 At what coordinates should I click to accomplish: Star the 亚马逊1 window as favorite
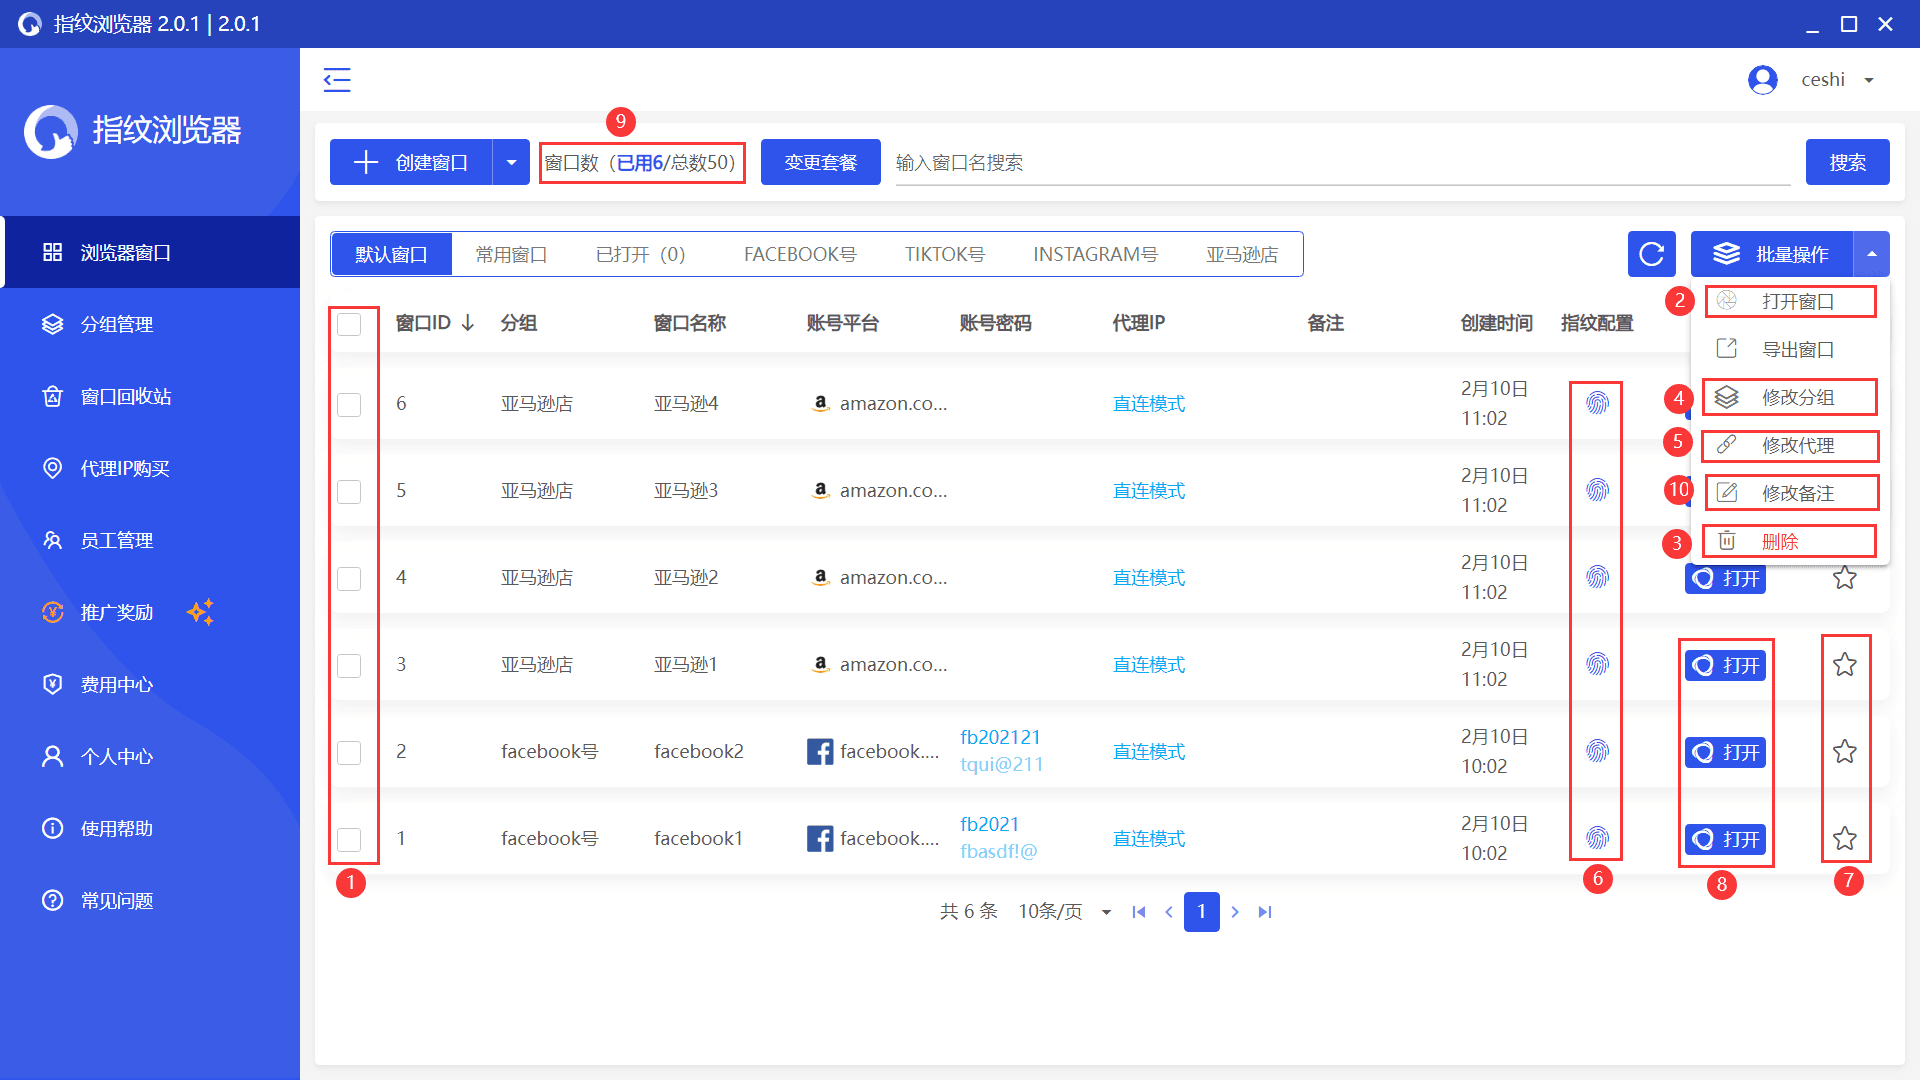(1844, 665)
